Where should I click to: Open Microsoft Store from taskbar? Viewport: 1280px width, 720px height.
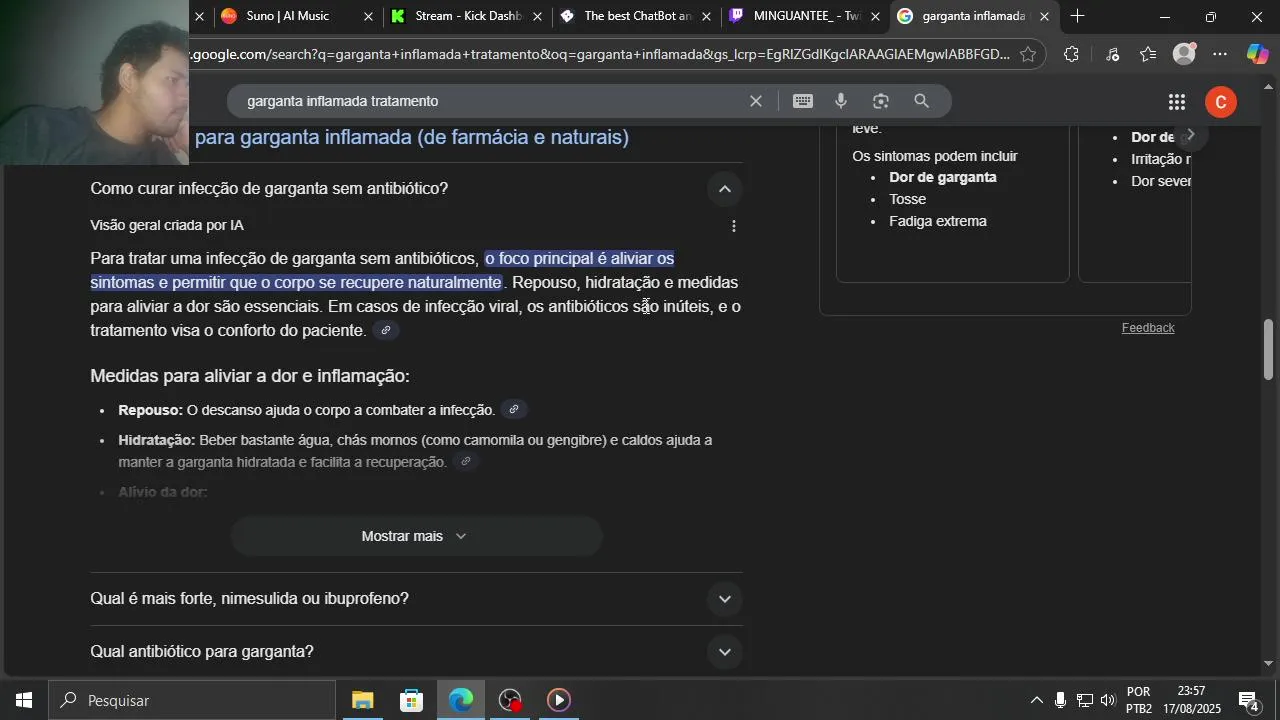(x=411, y=700)
